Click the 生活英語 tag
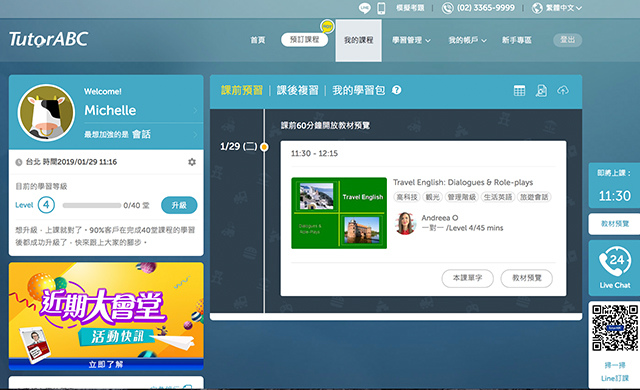 [498, 197]
